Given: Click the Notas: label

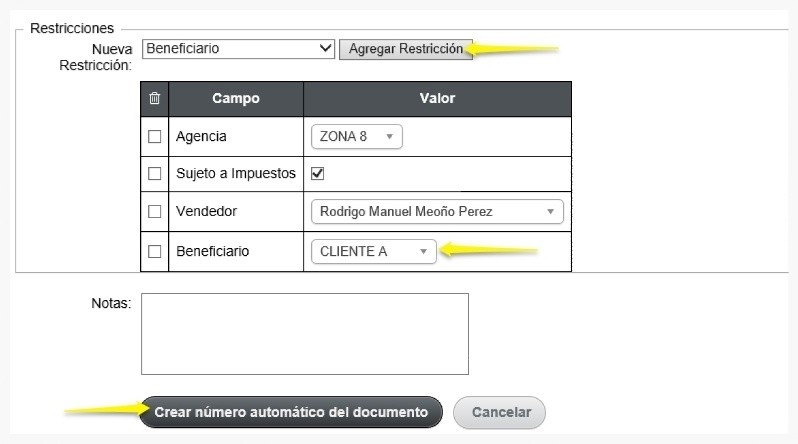Looking at the screenshot, I should pos(111,303).
